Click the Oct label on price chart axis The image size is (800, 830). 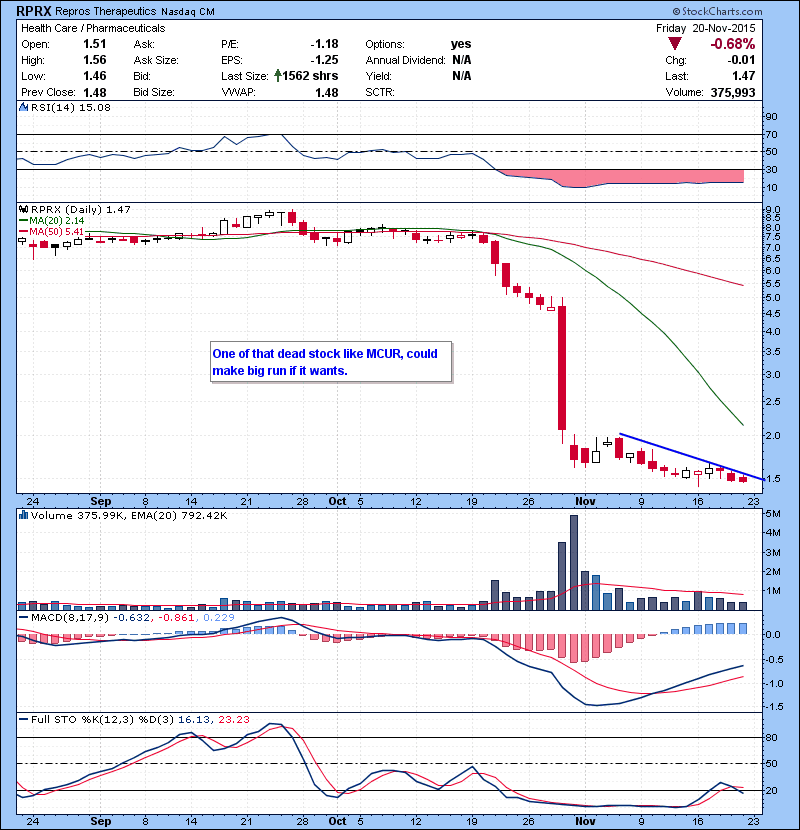[x=338, y=501]
